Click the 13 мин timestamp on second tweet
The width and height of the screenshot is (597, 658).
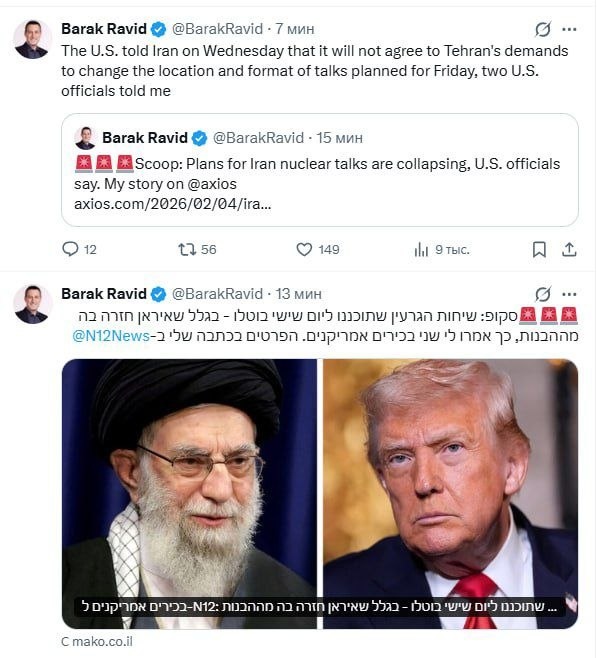[x=298, y=294]
